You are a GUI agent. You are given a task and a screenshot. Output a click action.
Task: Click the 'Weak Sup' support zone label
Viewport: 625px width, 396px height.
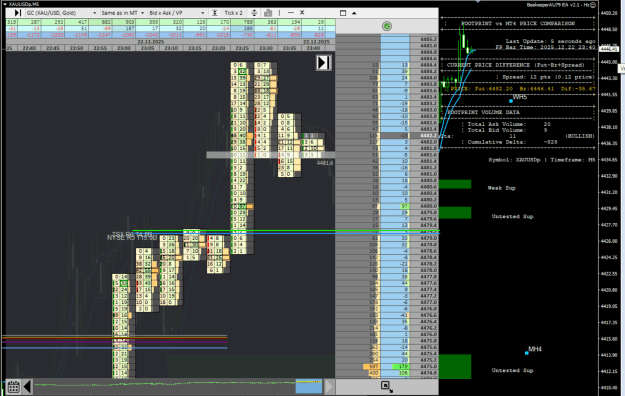[501, 188]
